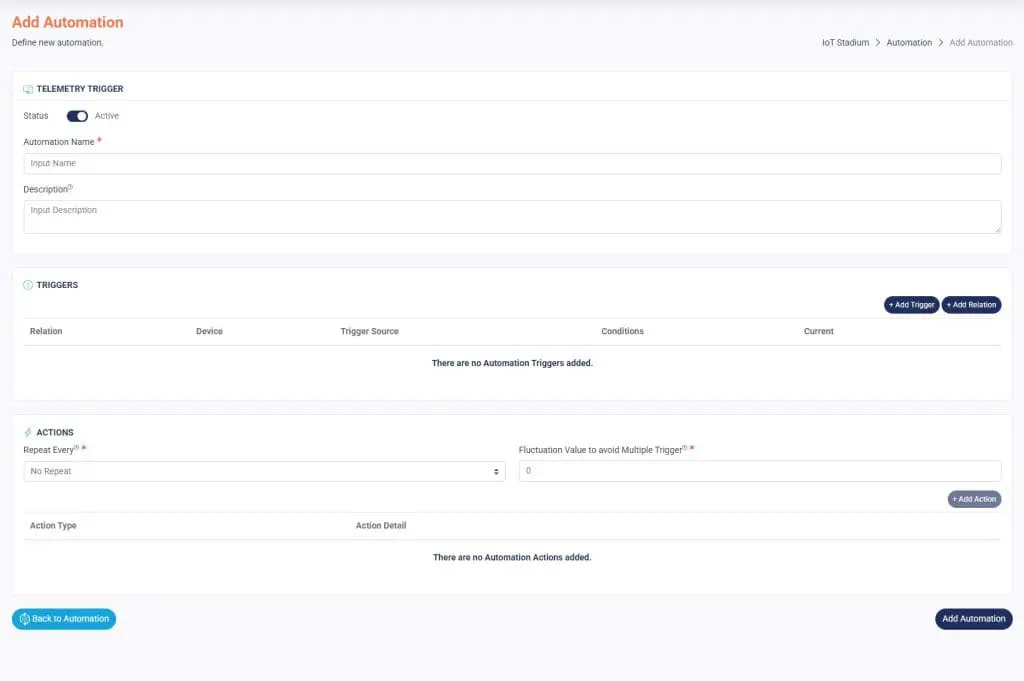Open the Repeat Every dropdown
1024x681 pixels.
coord(264,471)
